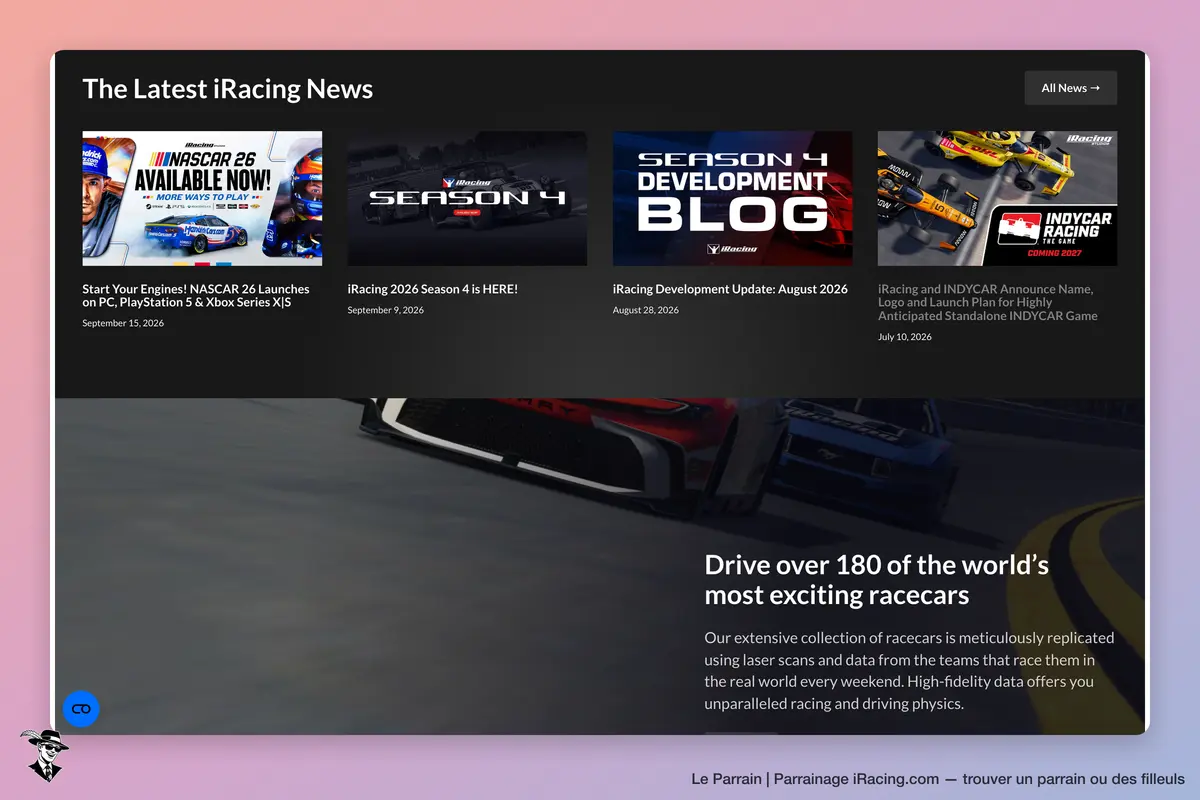Open the Season 4 Development Blog thumbnail
Image resolution: width=1200 pixels, height=800 pixels.
point(732,198)
